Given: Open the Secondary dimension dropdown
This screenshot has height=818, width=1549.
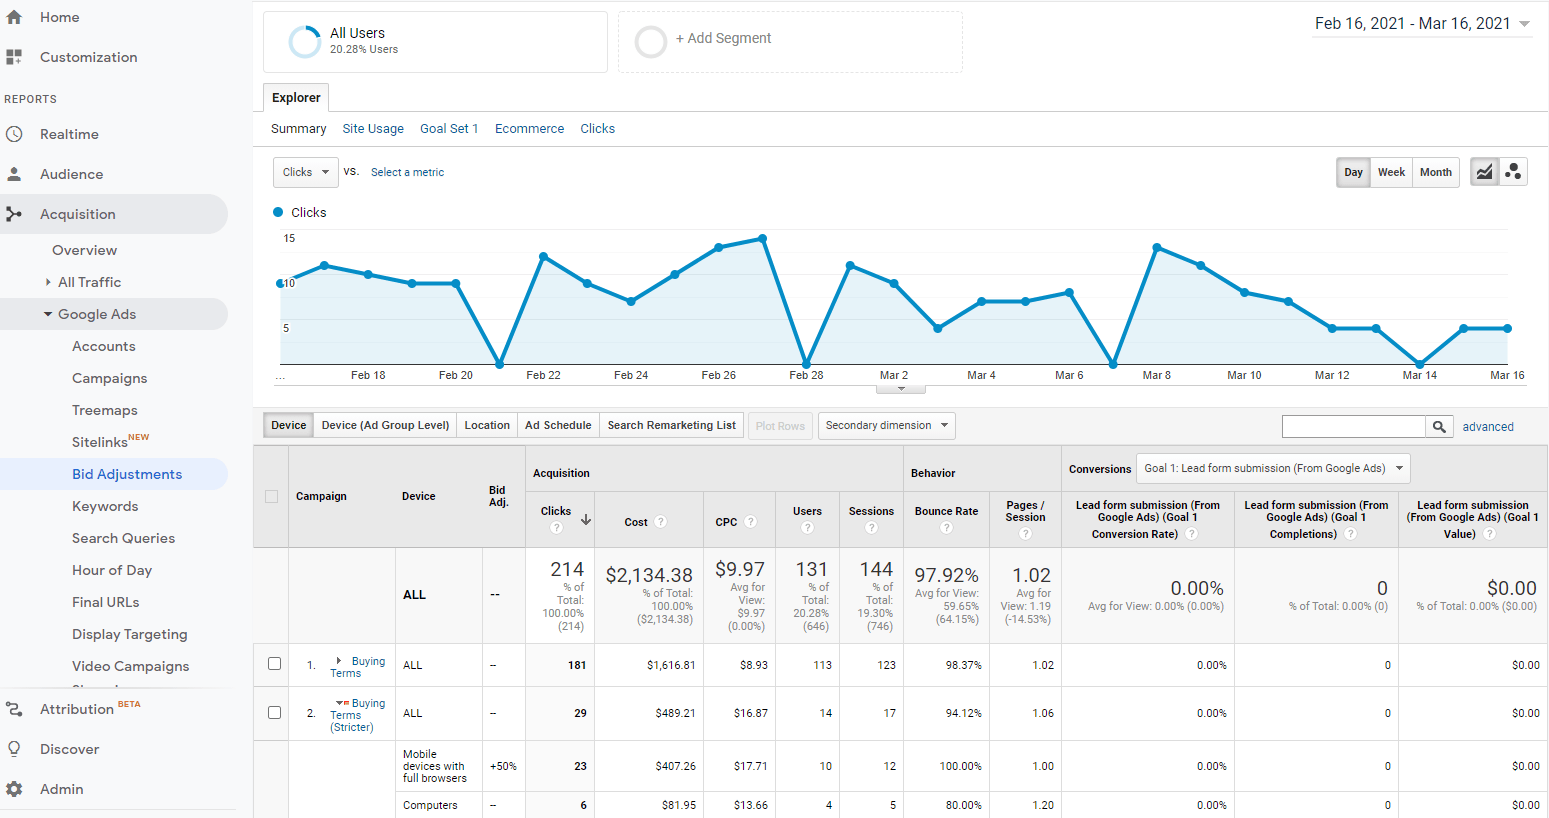Looking at the screenshot, I should click(x=886, y=425).
